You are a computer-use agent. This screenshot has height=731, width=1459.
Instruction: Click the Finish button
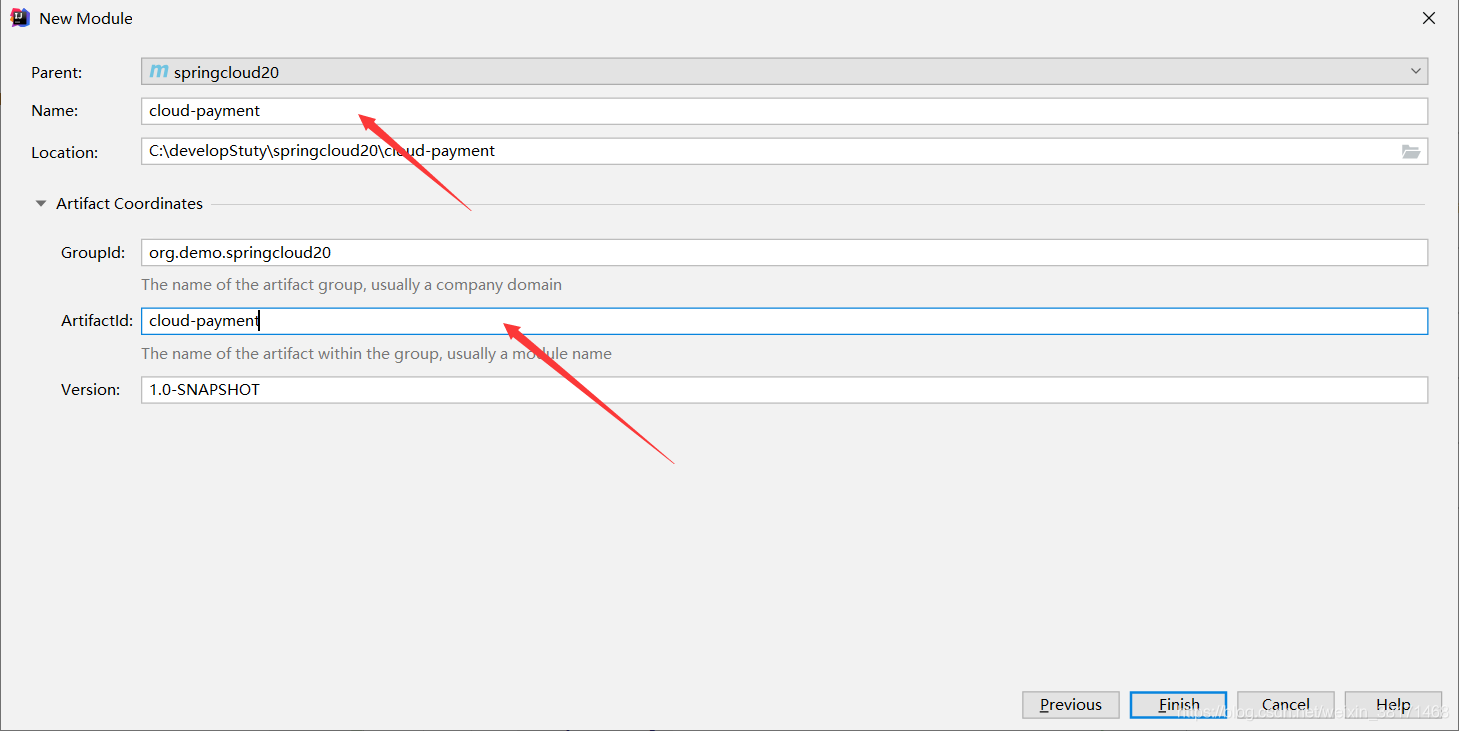click(x=1179, y=705)
